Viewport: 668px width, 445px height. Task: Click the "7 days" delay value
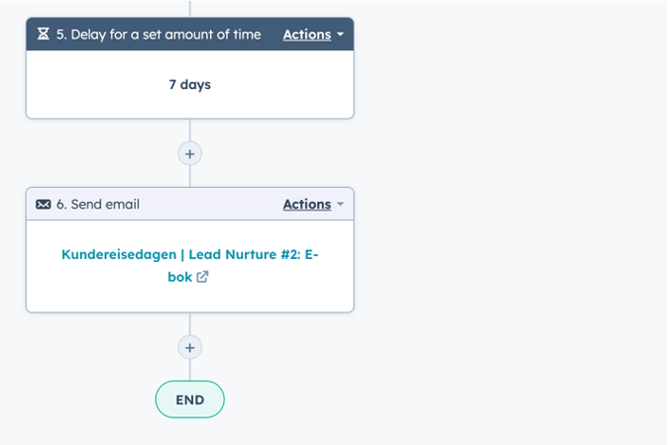190,84
